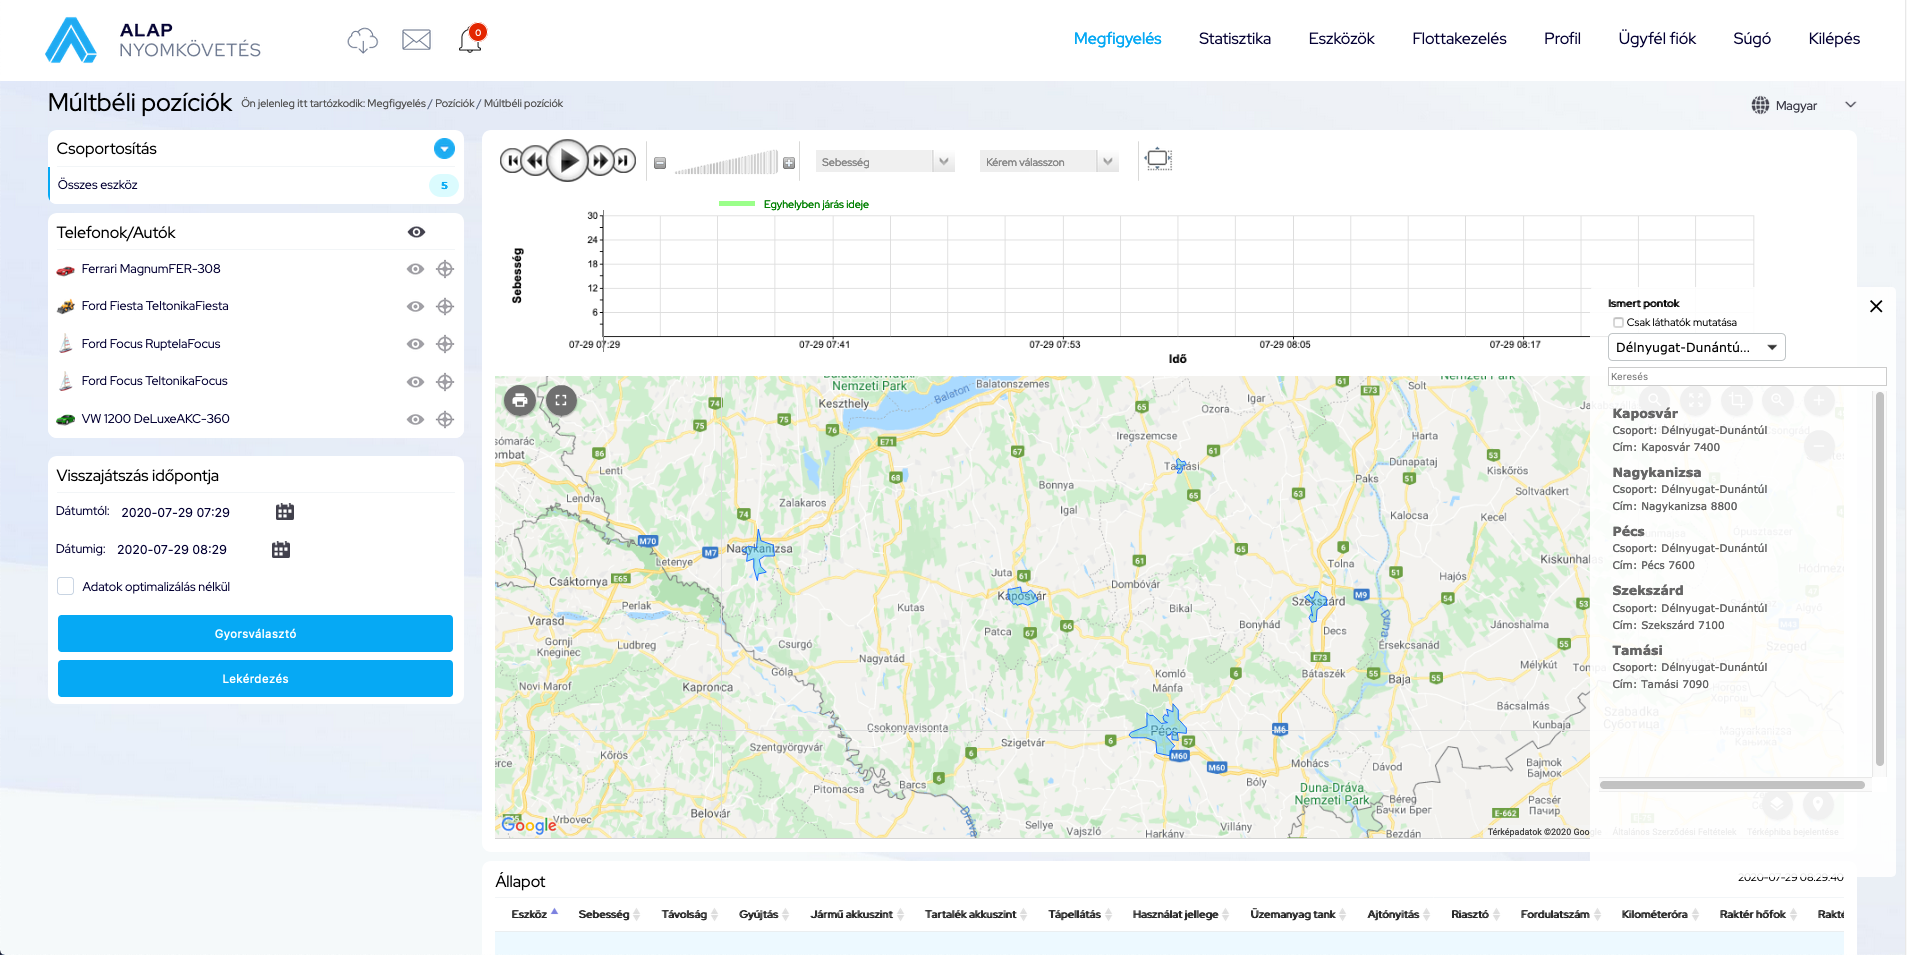Click the cloud download icon
The image size is (1907, 955).
click(x=362, y=40)
